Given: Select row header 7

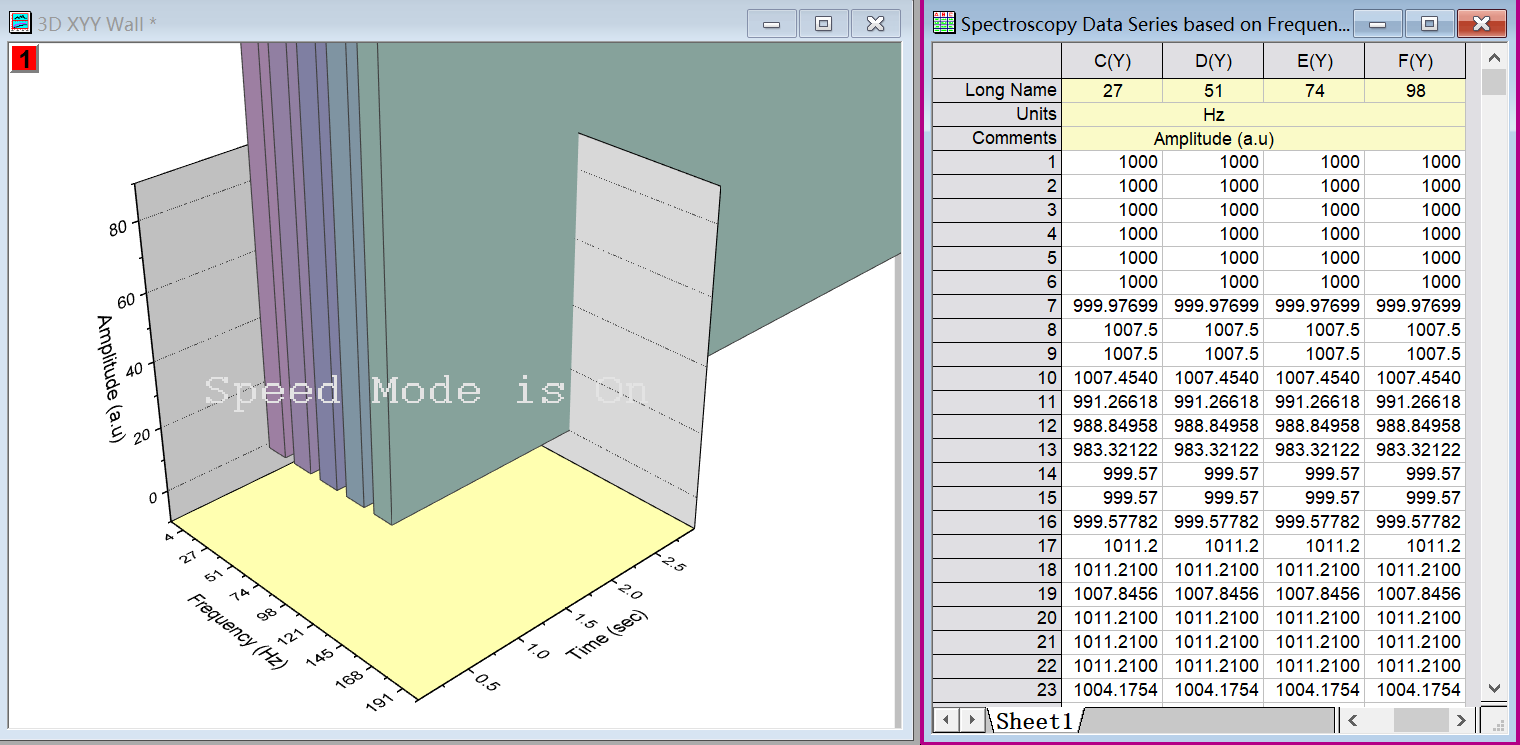Looking at the screenshot, I should pyautogui.click(x=997, y=306).
